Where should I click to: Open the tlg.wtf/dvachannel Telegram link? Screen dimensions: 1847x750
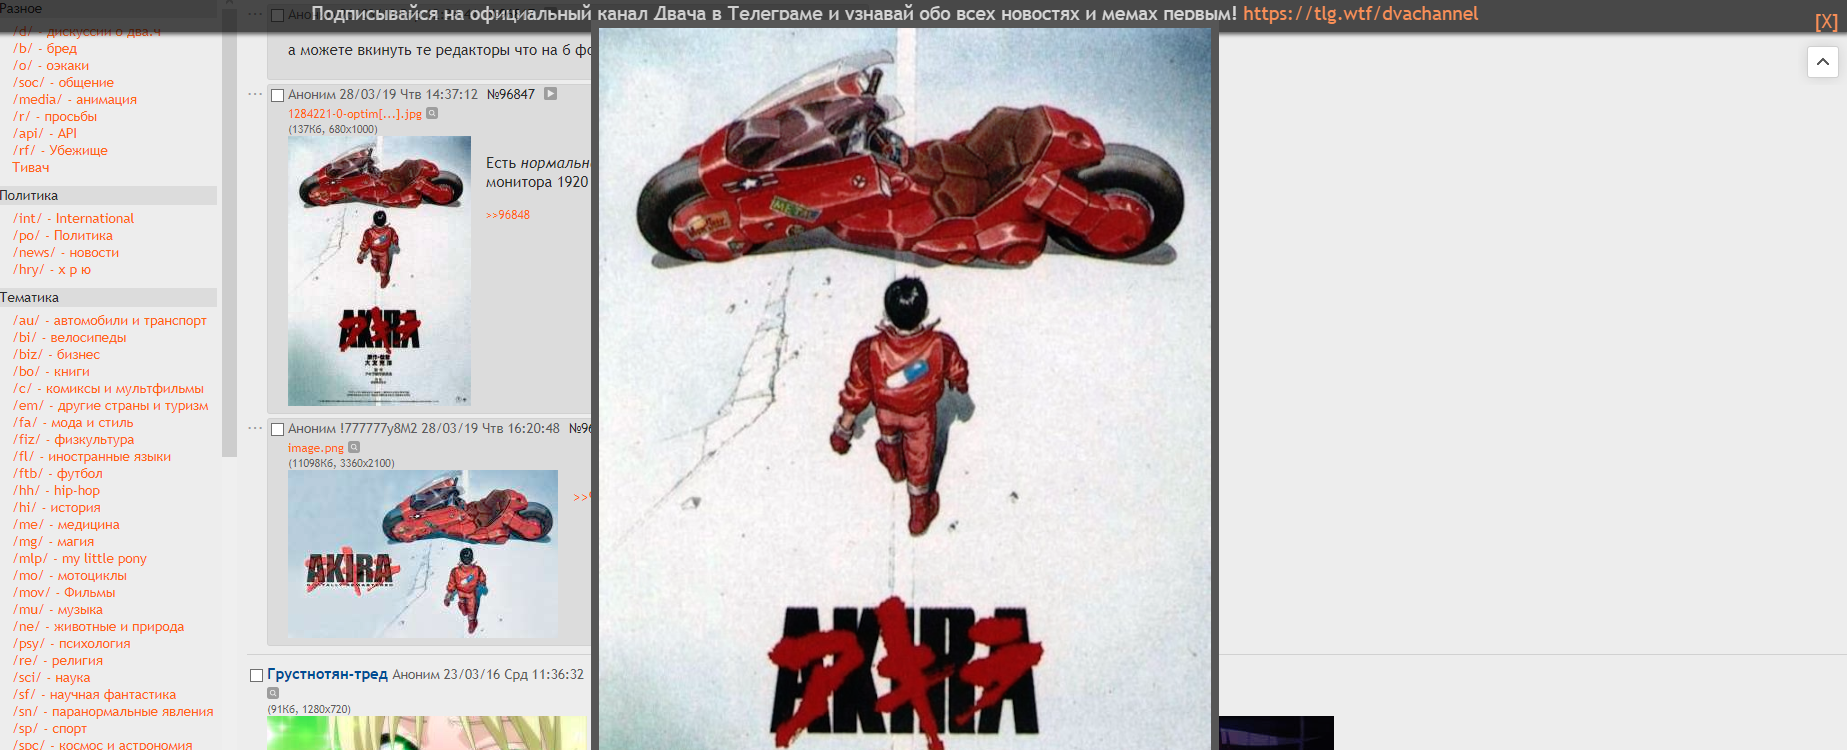coord(1360,14)
